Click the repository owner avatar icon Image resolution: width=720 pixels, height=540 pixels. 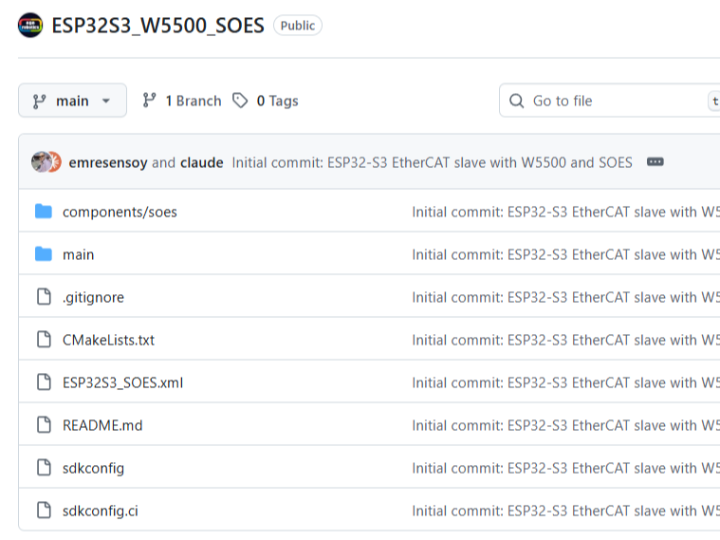(31, 25)
